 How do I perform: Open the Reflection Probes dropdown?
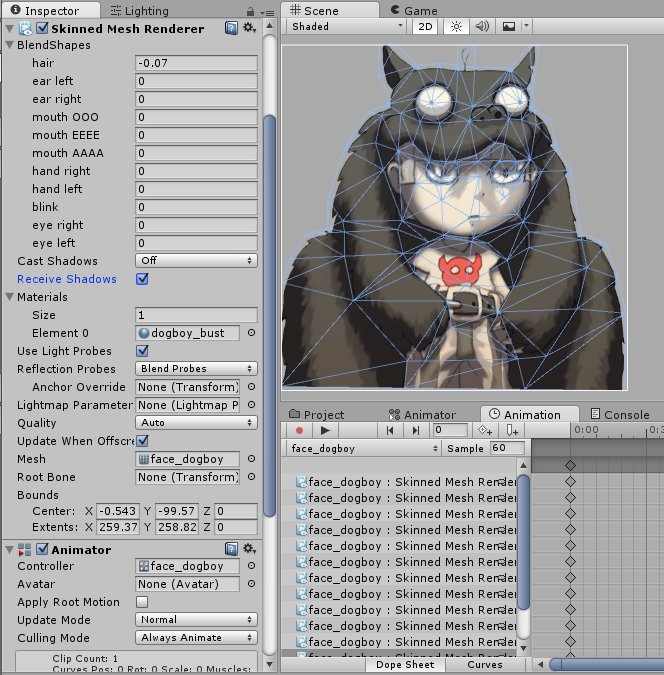click(196, 368)
